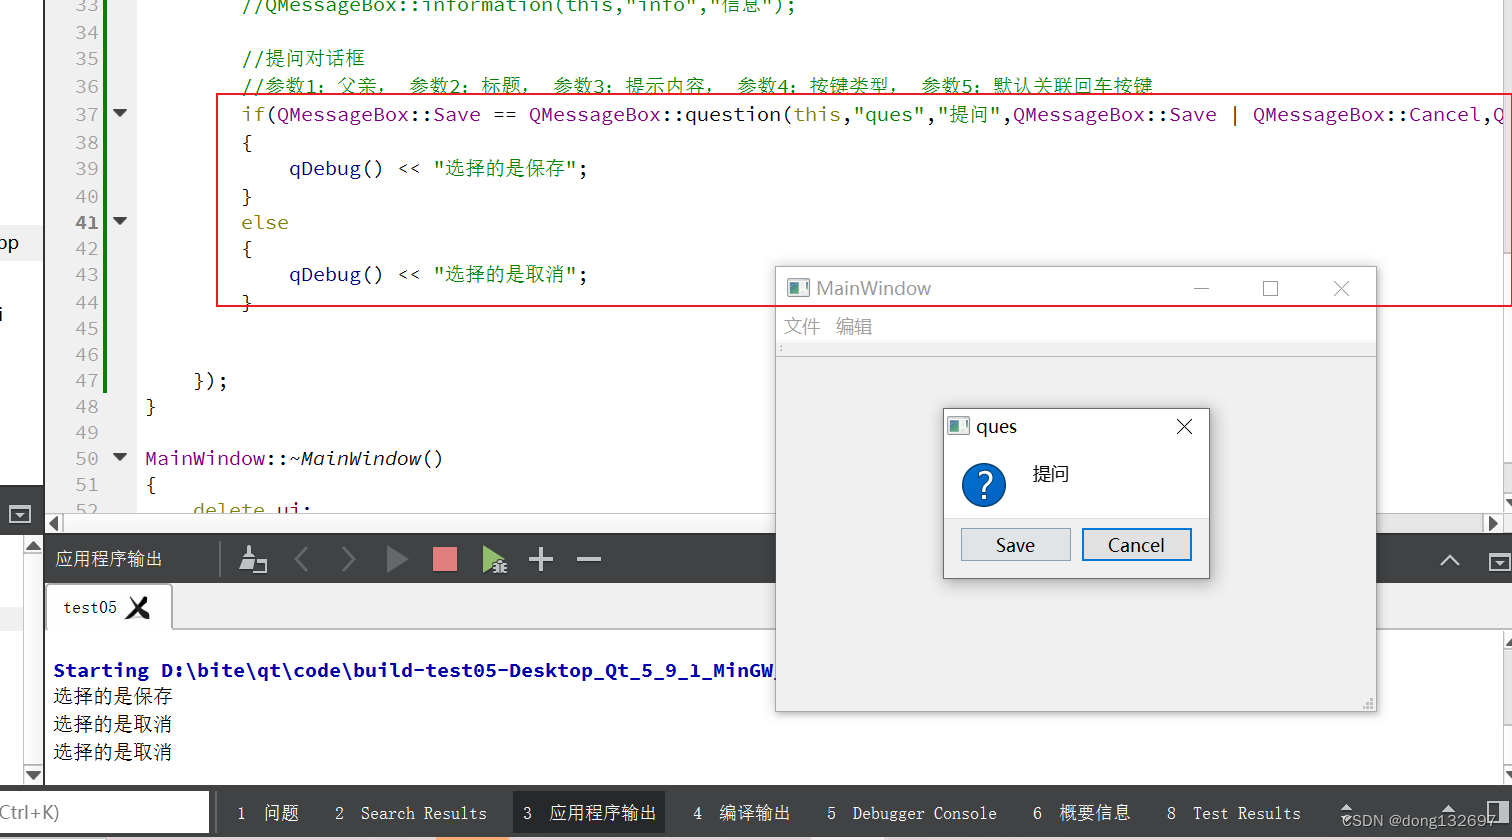Click the '选择的是保存' output line

(113, 696)
